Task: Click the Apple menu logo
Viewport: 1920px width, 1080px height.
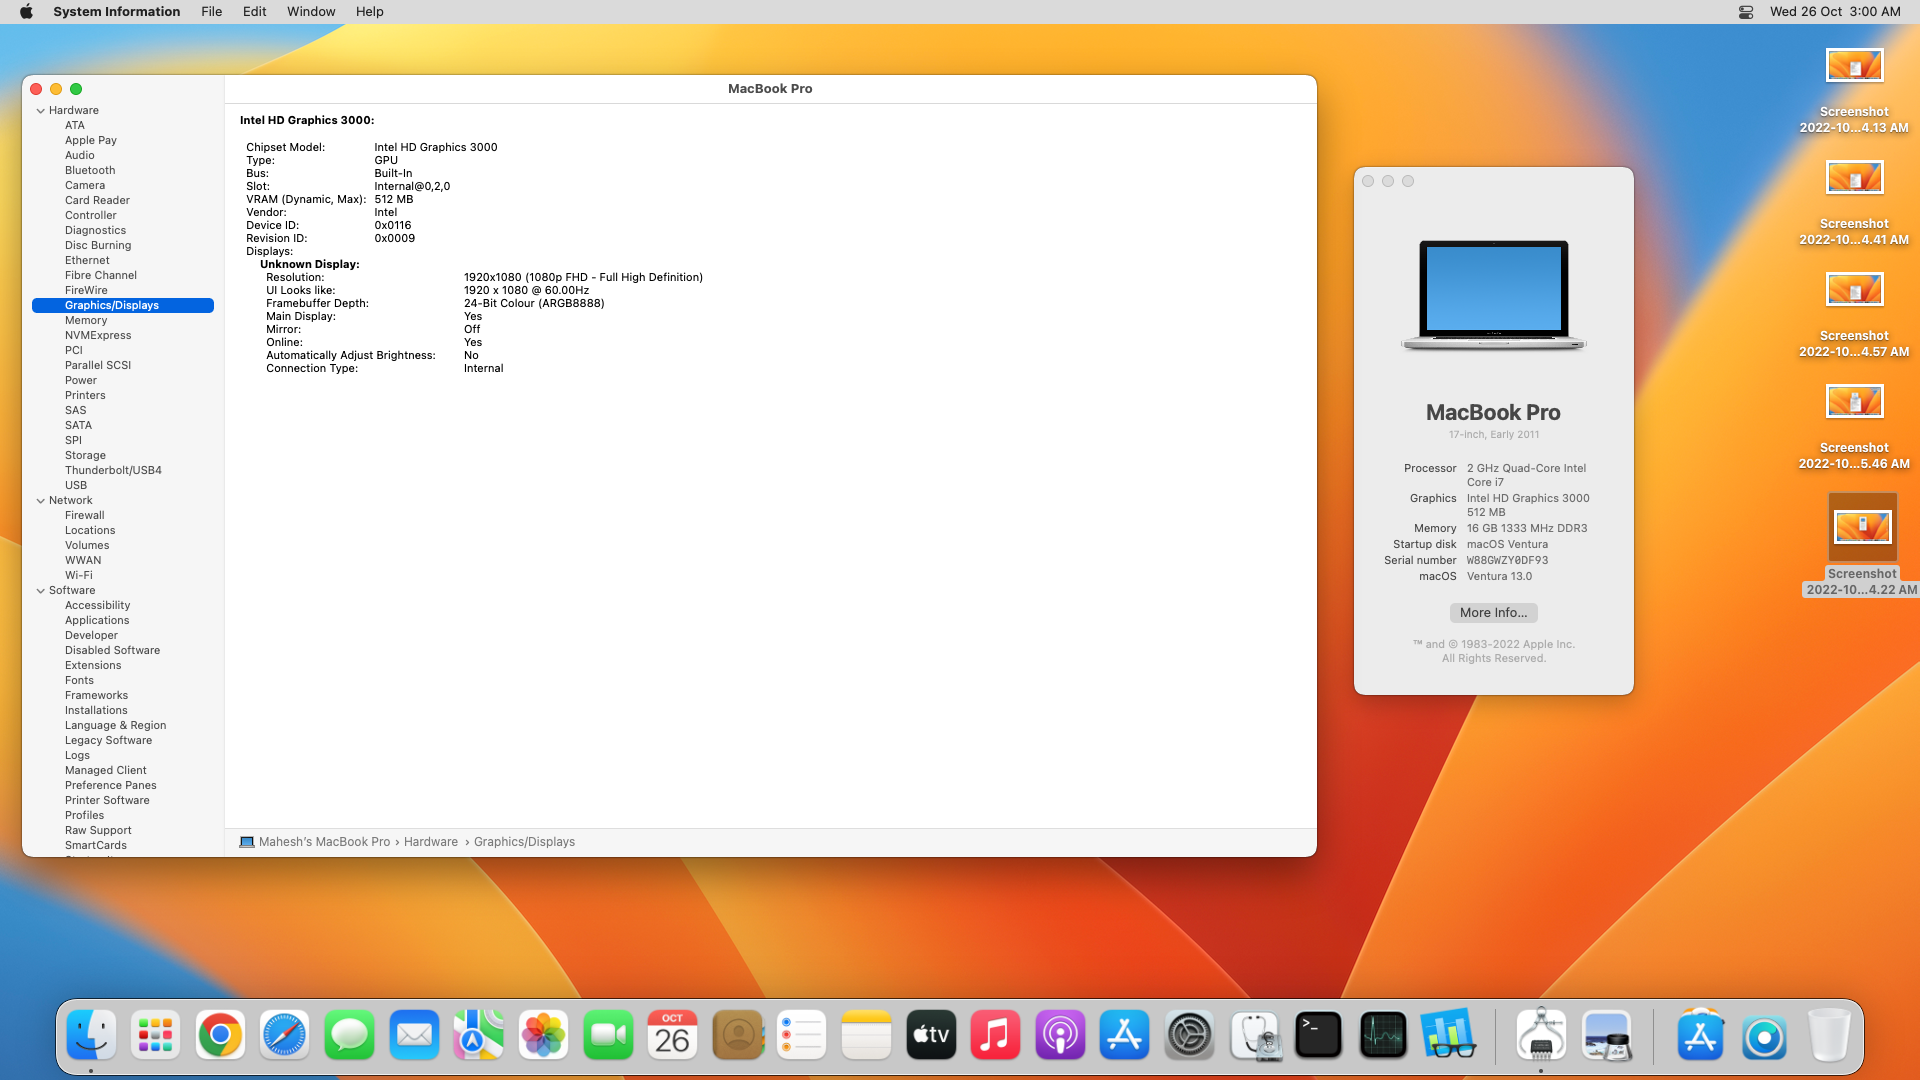Action: [26, 12]
